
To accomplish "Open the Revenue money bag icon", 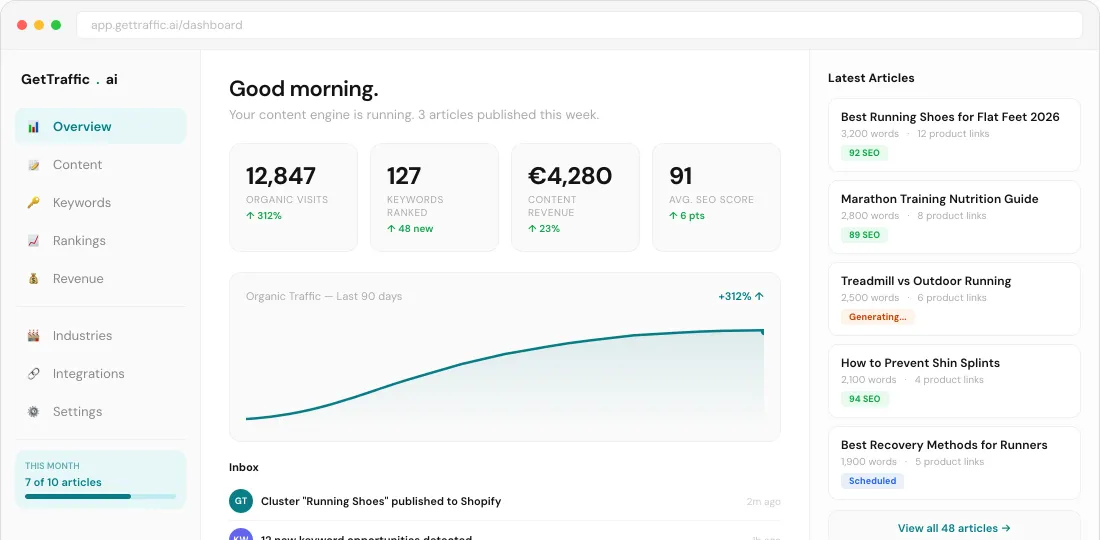I will point(34,278).
